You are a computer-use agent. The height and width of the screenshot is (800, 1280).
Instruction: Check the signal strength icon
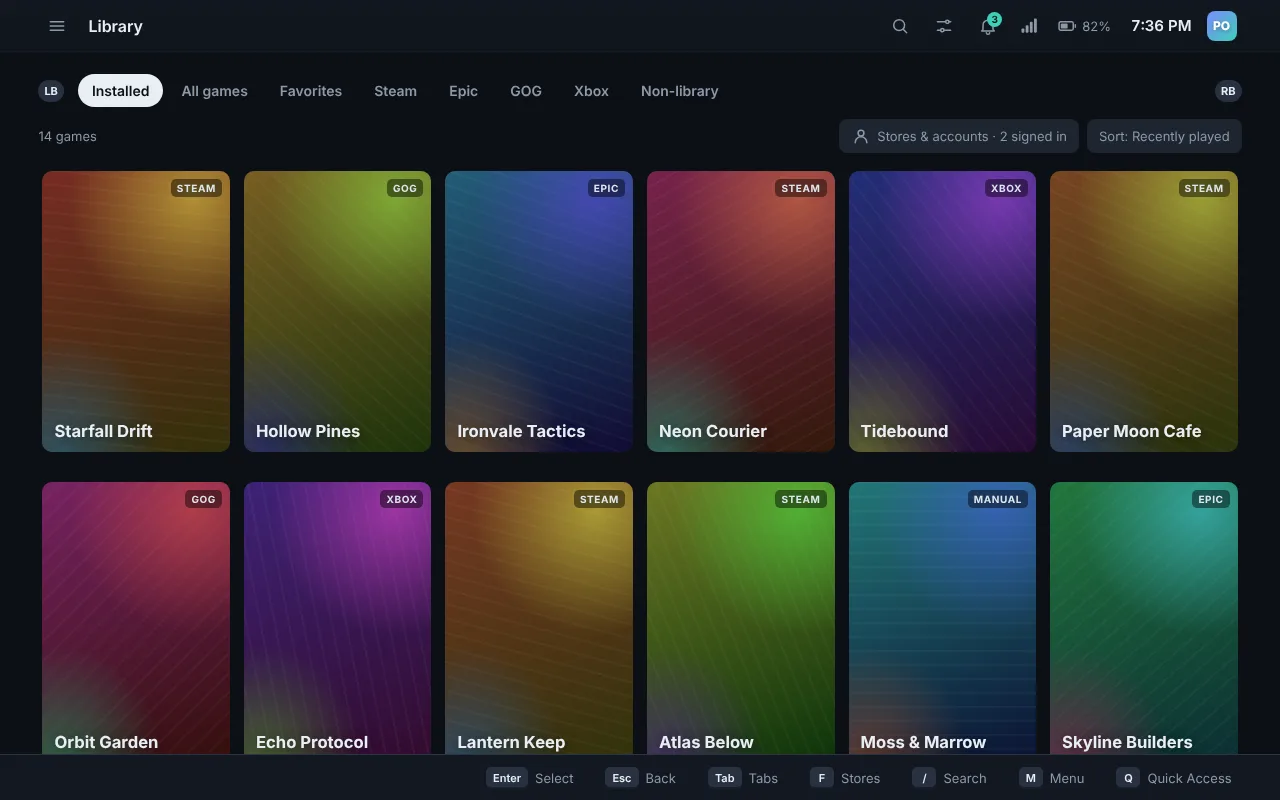tap(1029, 26)
